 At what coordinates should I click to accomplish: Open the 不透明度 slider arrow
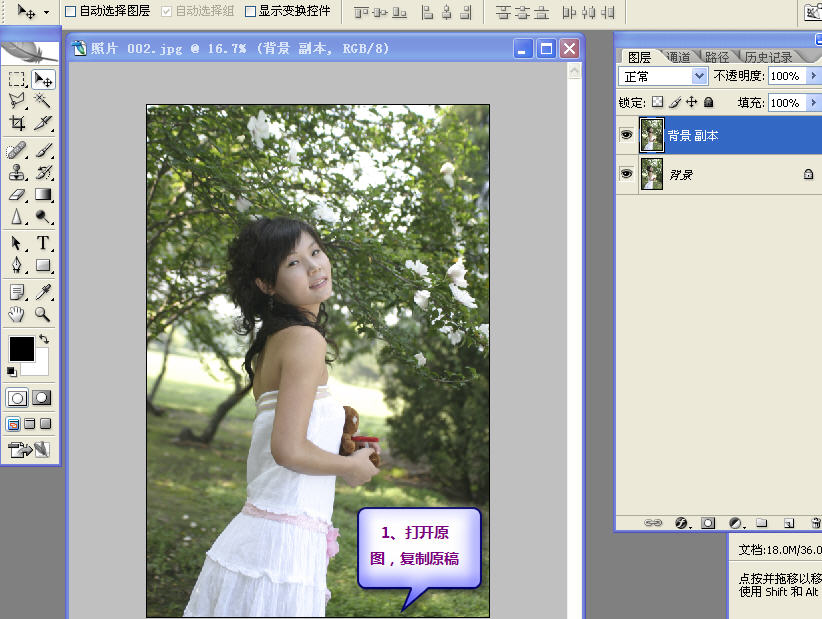813,76
